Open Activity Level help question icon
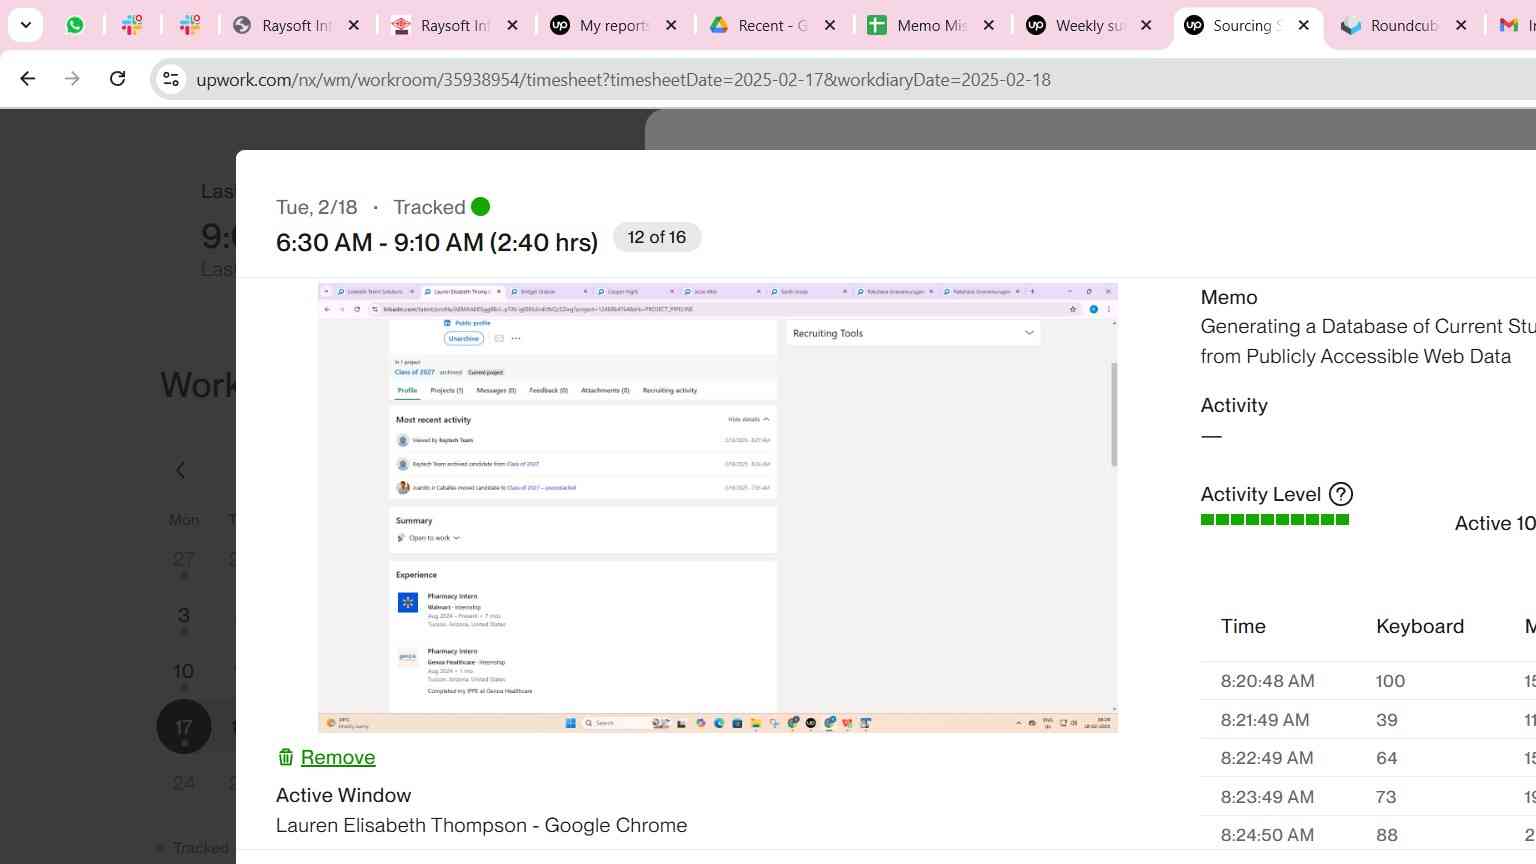Screen dimensions: 1536x864 pos(1341,494)
